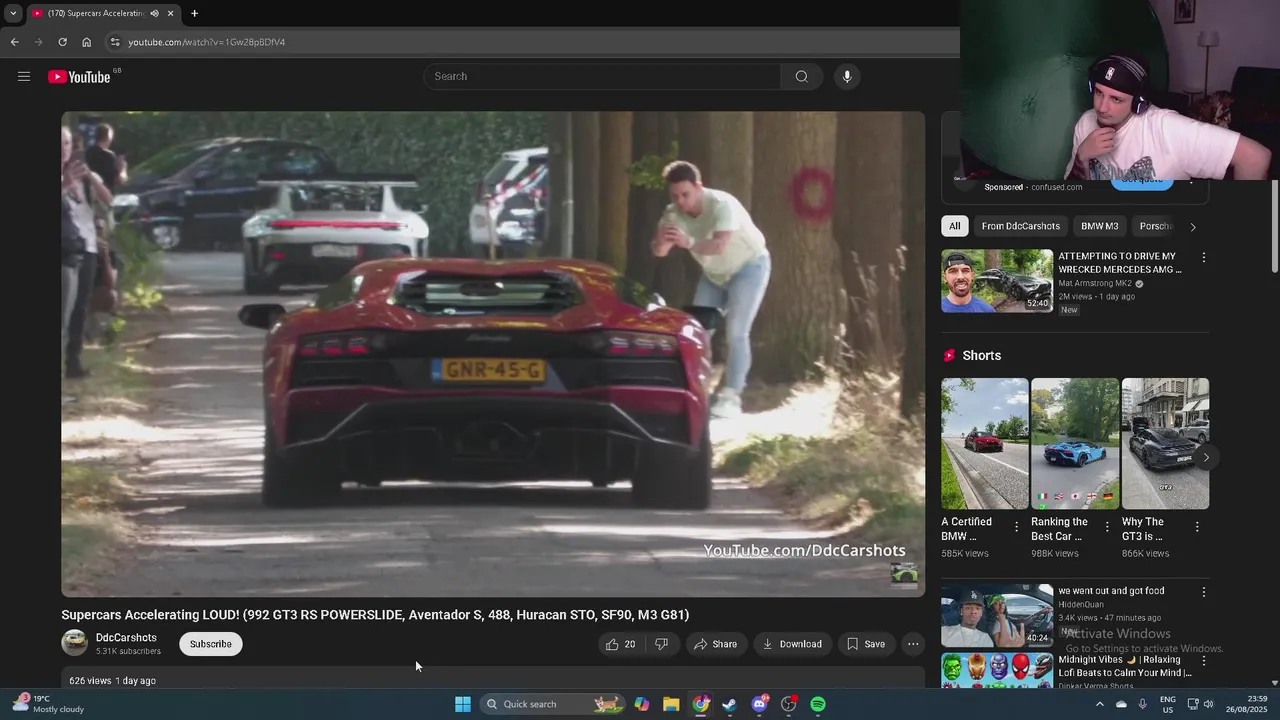Open the wrecked Mercedes AMG video title
The image size is (1280, 720).
(1119, 263)
